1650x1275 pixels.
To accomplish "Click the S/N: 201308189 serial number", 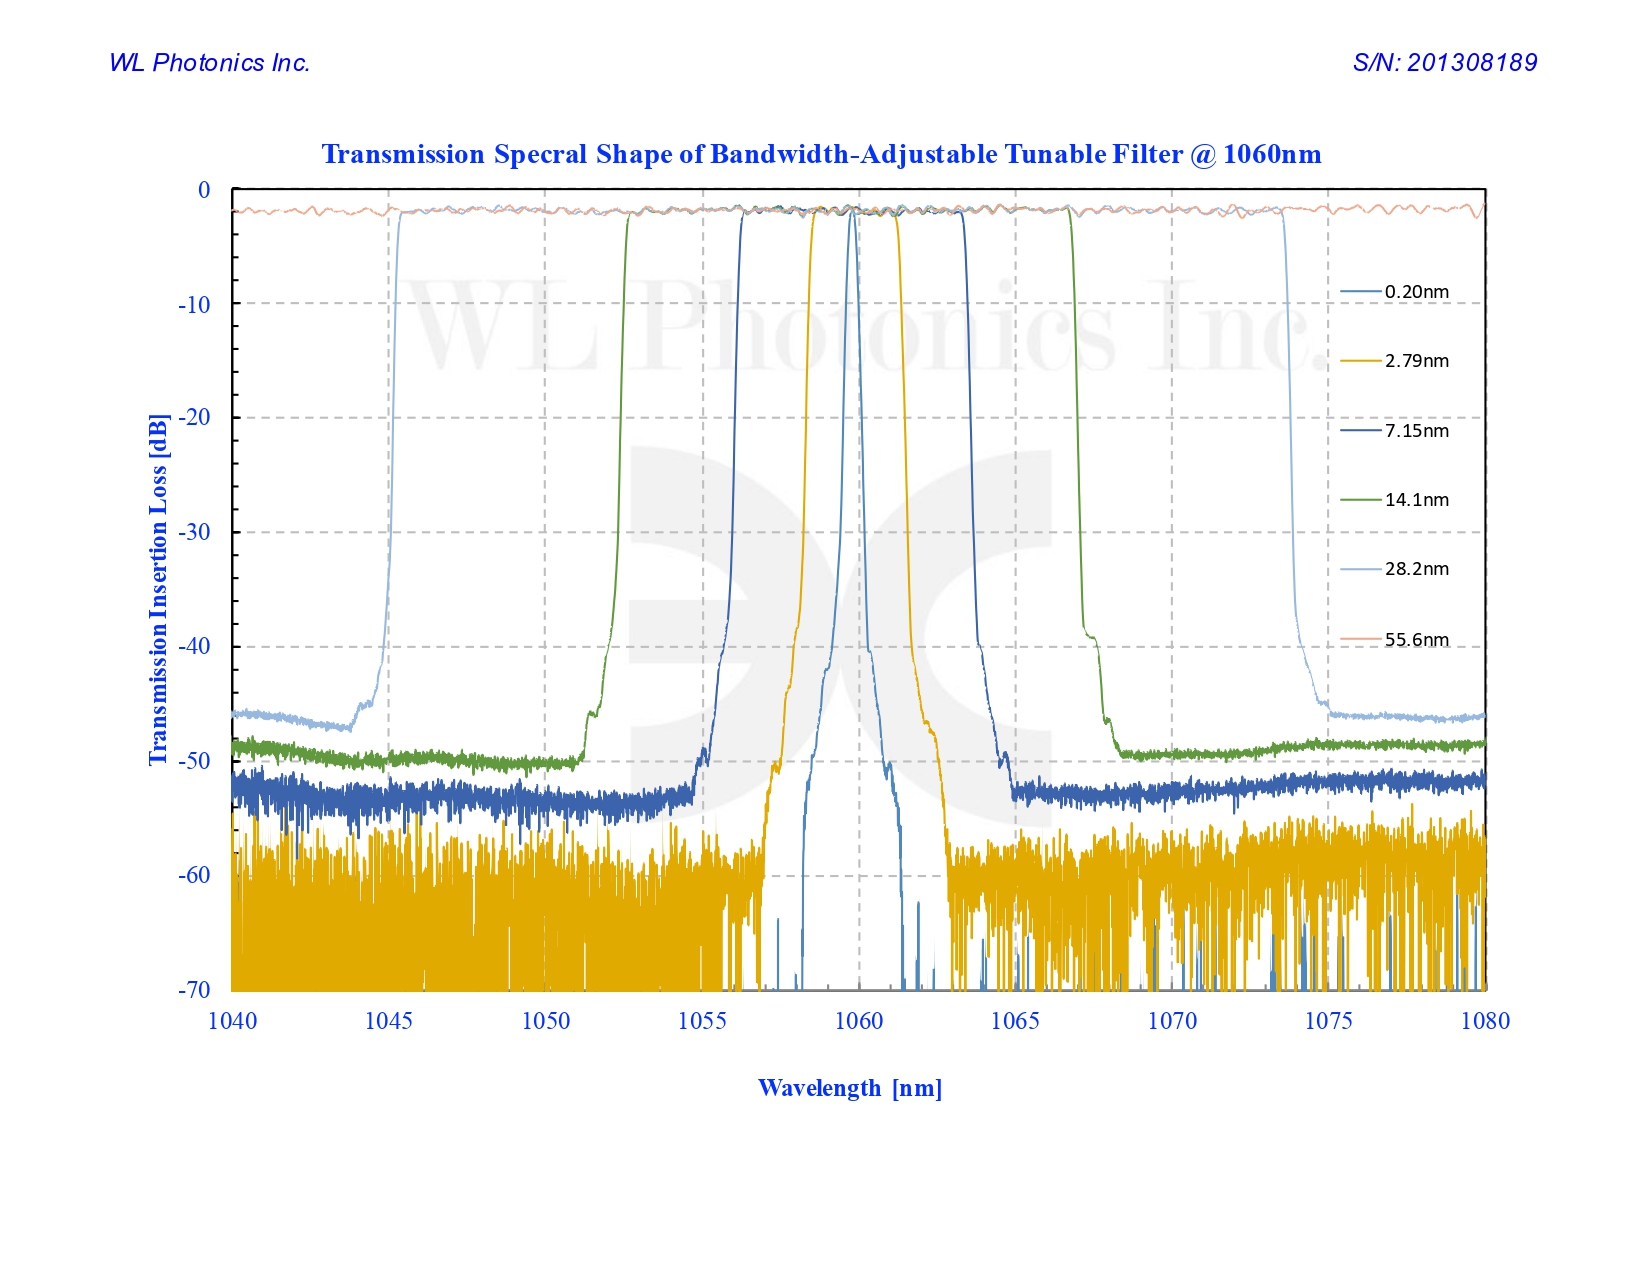I will (1447, 62).
